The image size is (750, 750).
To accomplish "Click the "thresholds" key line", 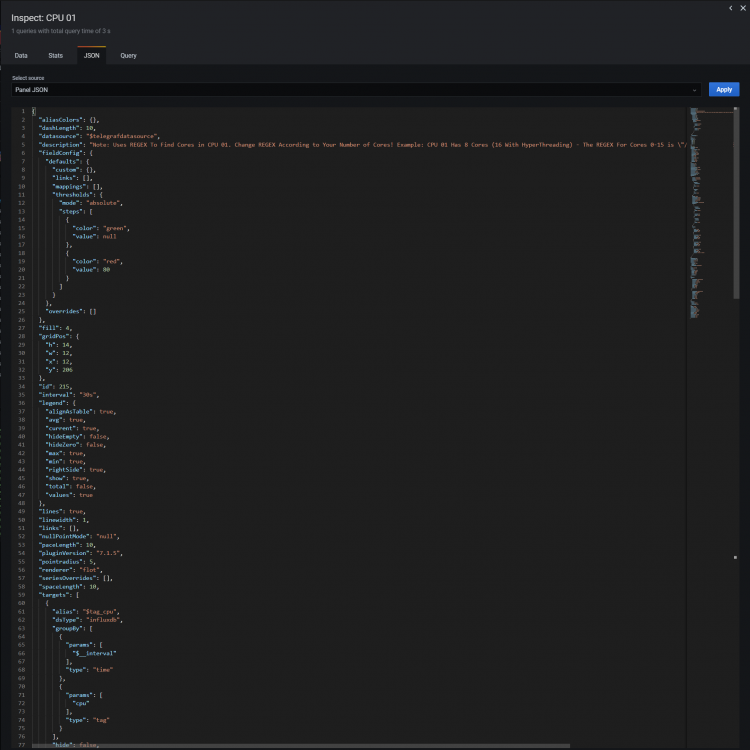I will pyautogui.click(x=77, y=195).
